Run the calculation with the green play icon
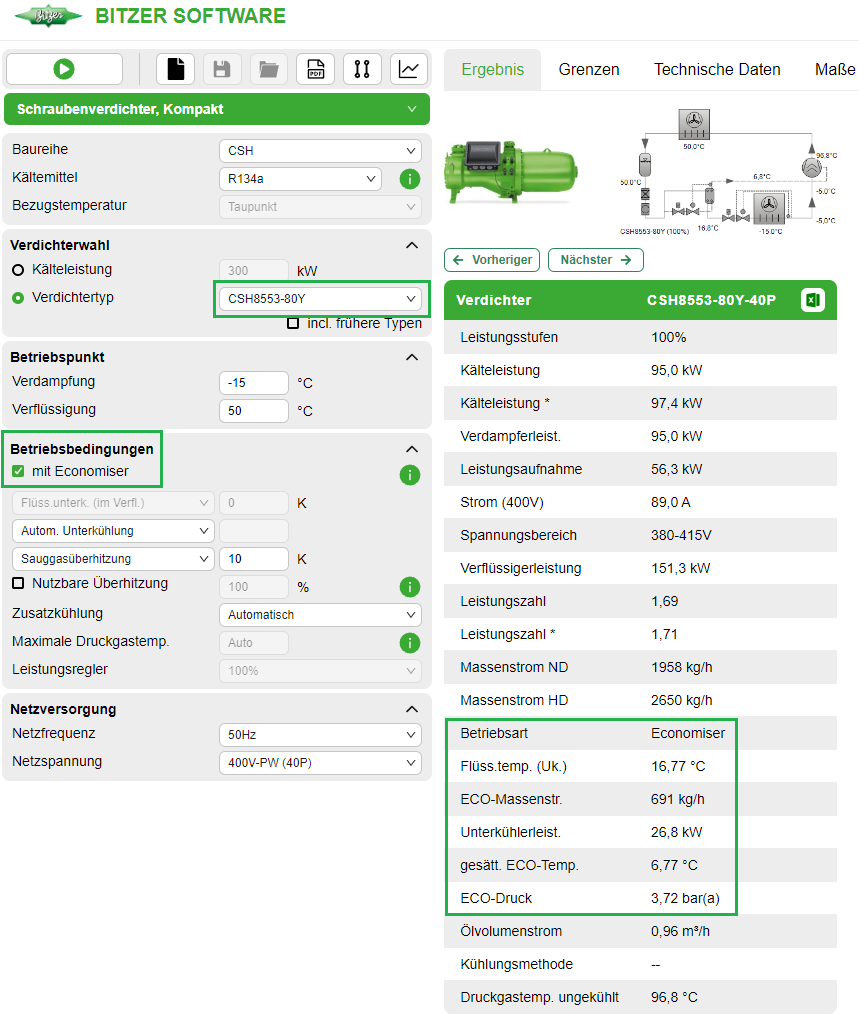 coord(63,69)
